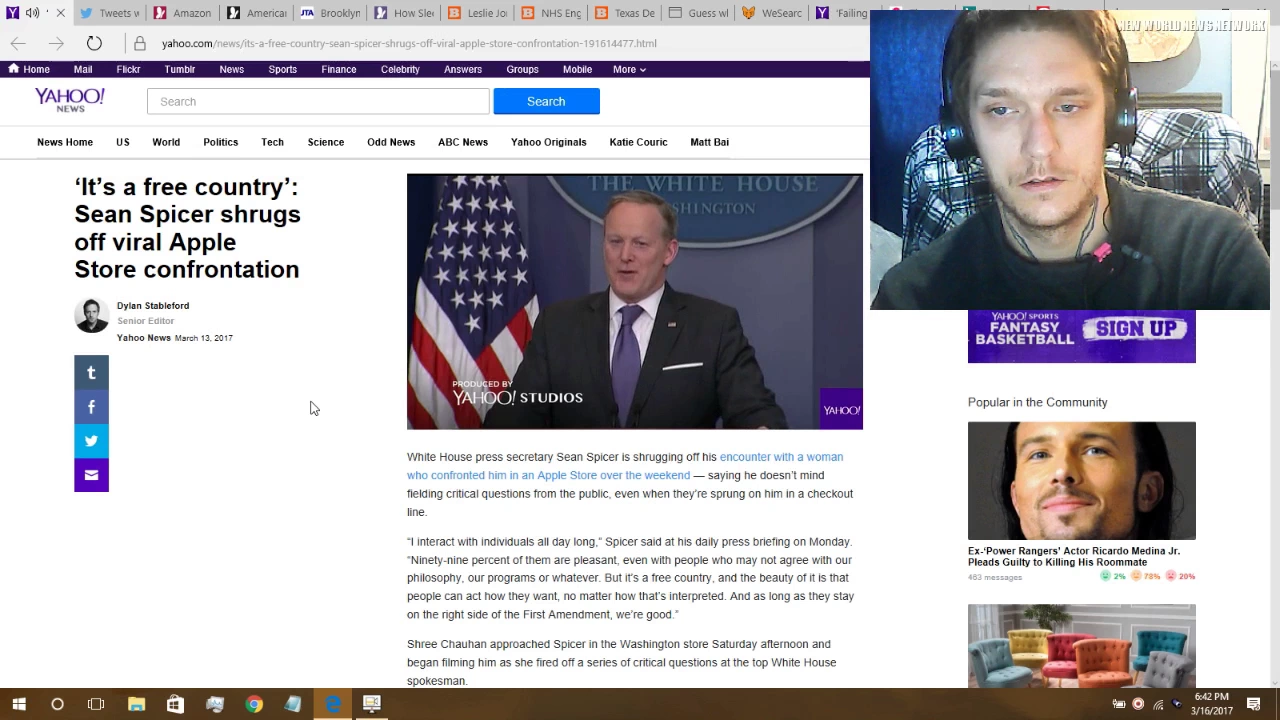The width and height of the screenshot is (1280, 720).
Task: Share the article by email
Action: tap(91, 475)
